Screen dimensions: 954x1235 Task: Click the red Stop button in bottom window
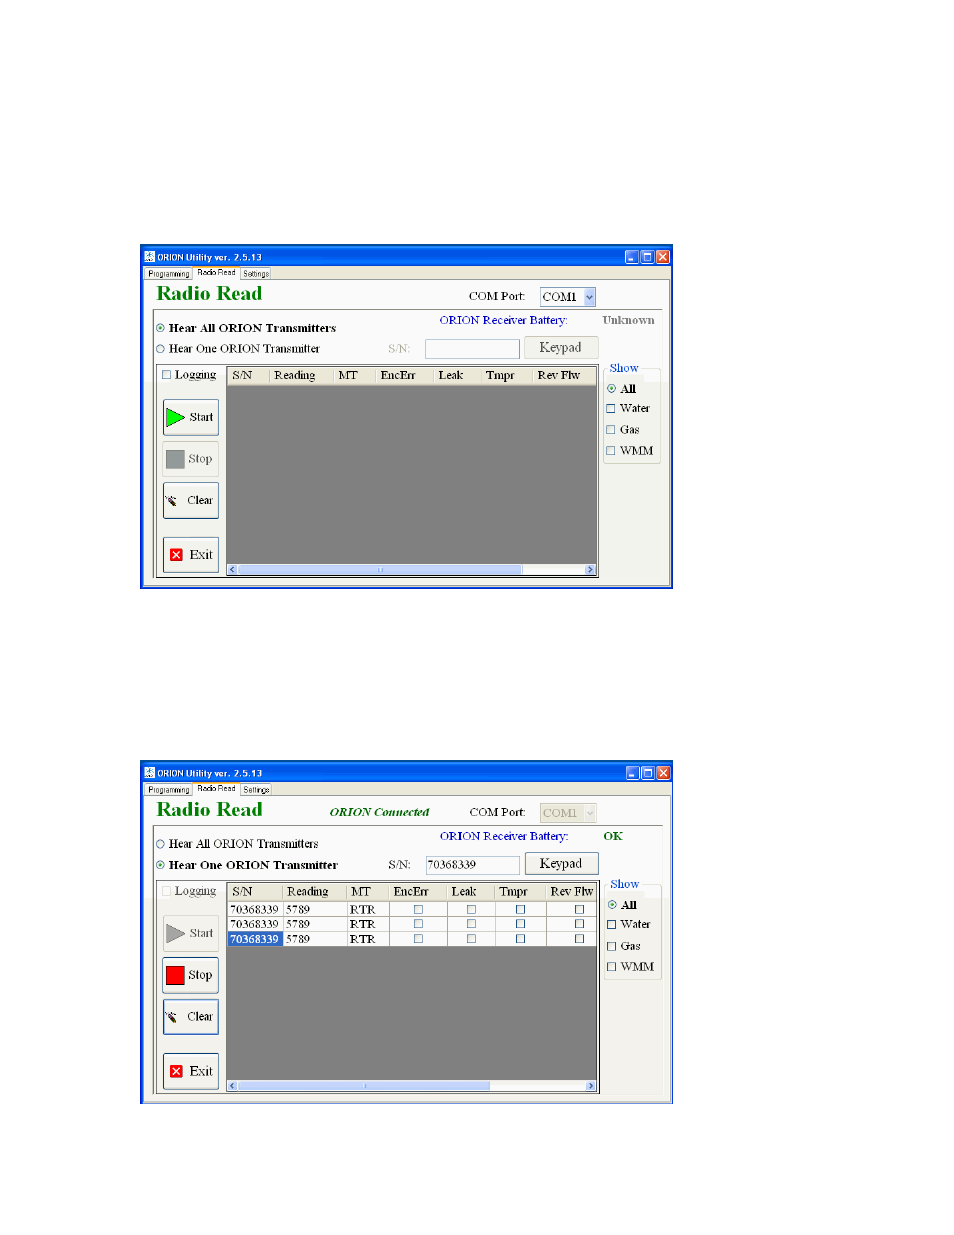[x=191, y=975]
